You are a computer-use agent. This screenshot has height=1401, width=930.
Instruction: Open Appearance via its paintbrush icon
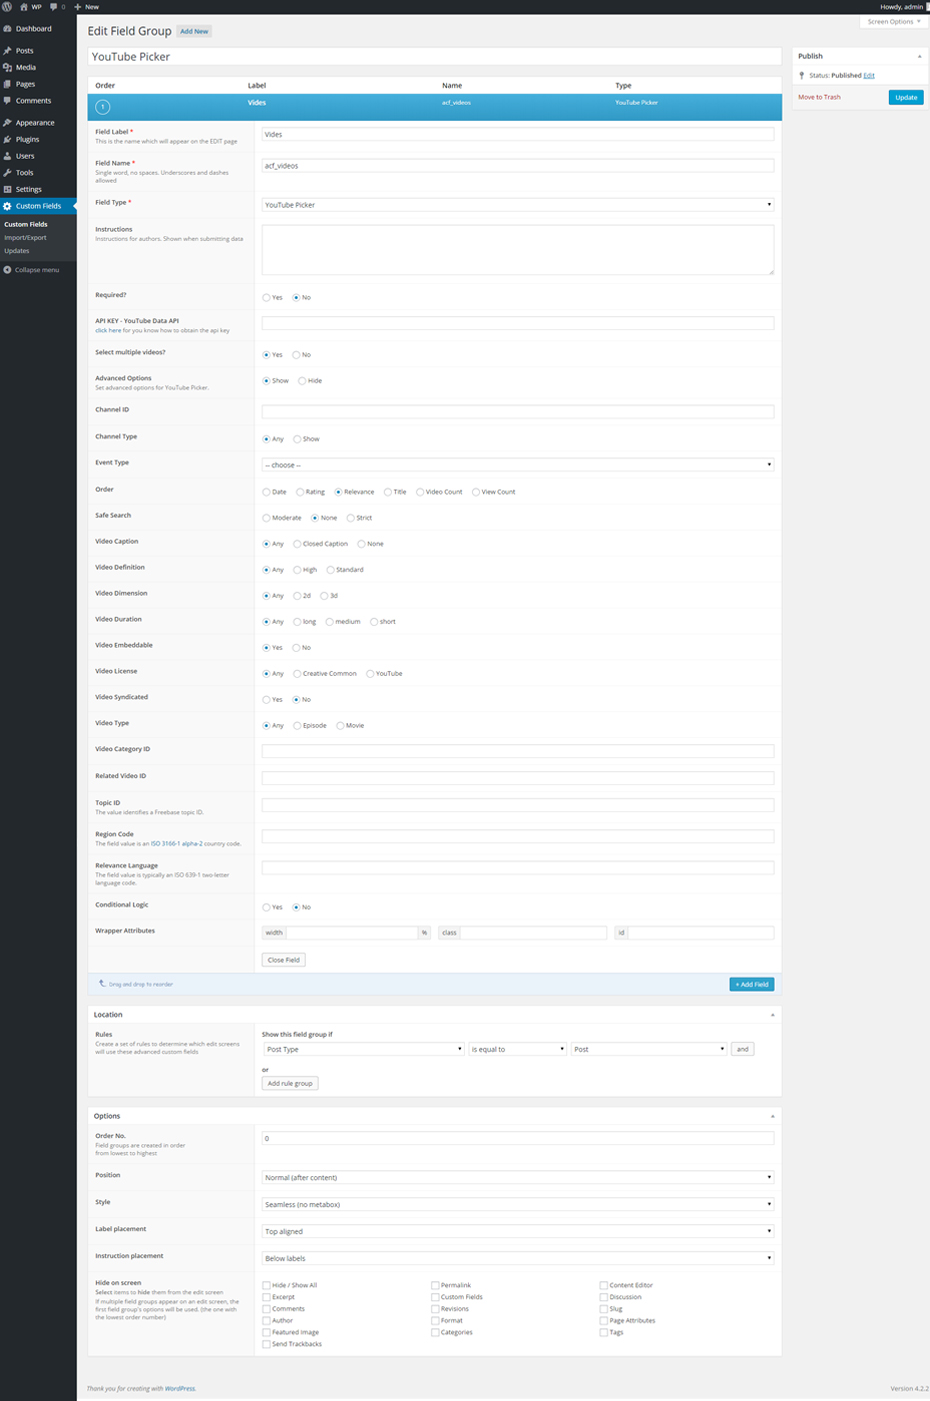pyautogui.click(x=7, y=123)
